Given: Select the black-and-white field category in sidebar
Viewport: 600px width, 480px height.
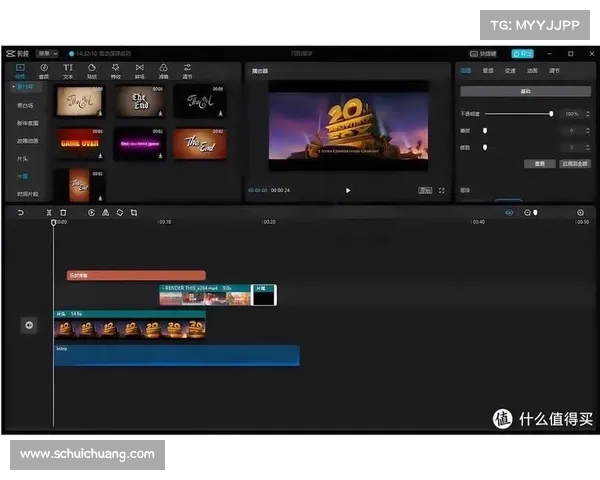Looking at the screenshot, I should click(25, 105).
